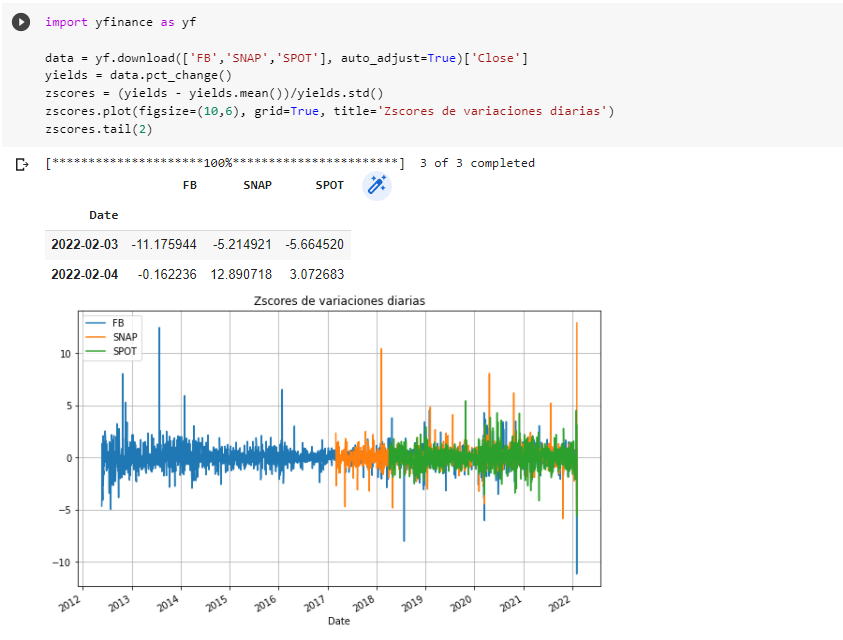
Task: Click cell value -0.162236
Action: point(167,274)
